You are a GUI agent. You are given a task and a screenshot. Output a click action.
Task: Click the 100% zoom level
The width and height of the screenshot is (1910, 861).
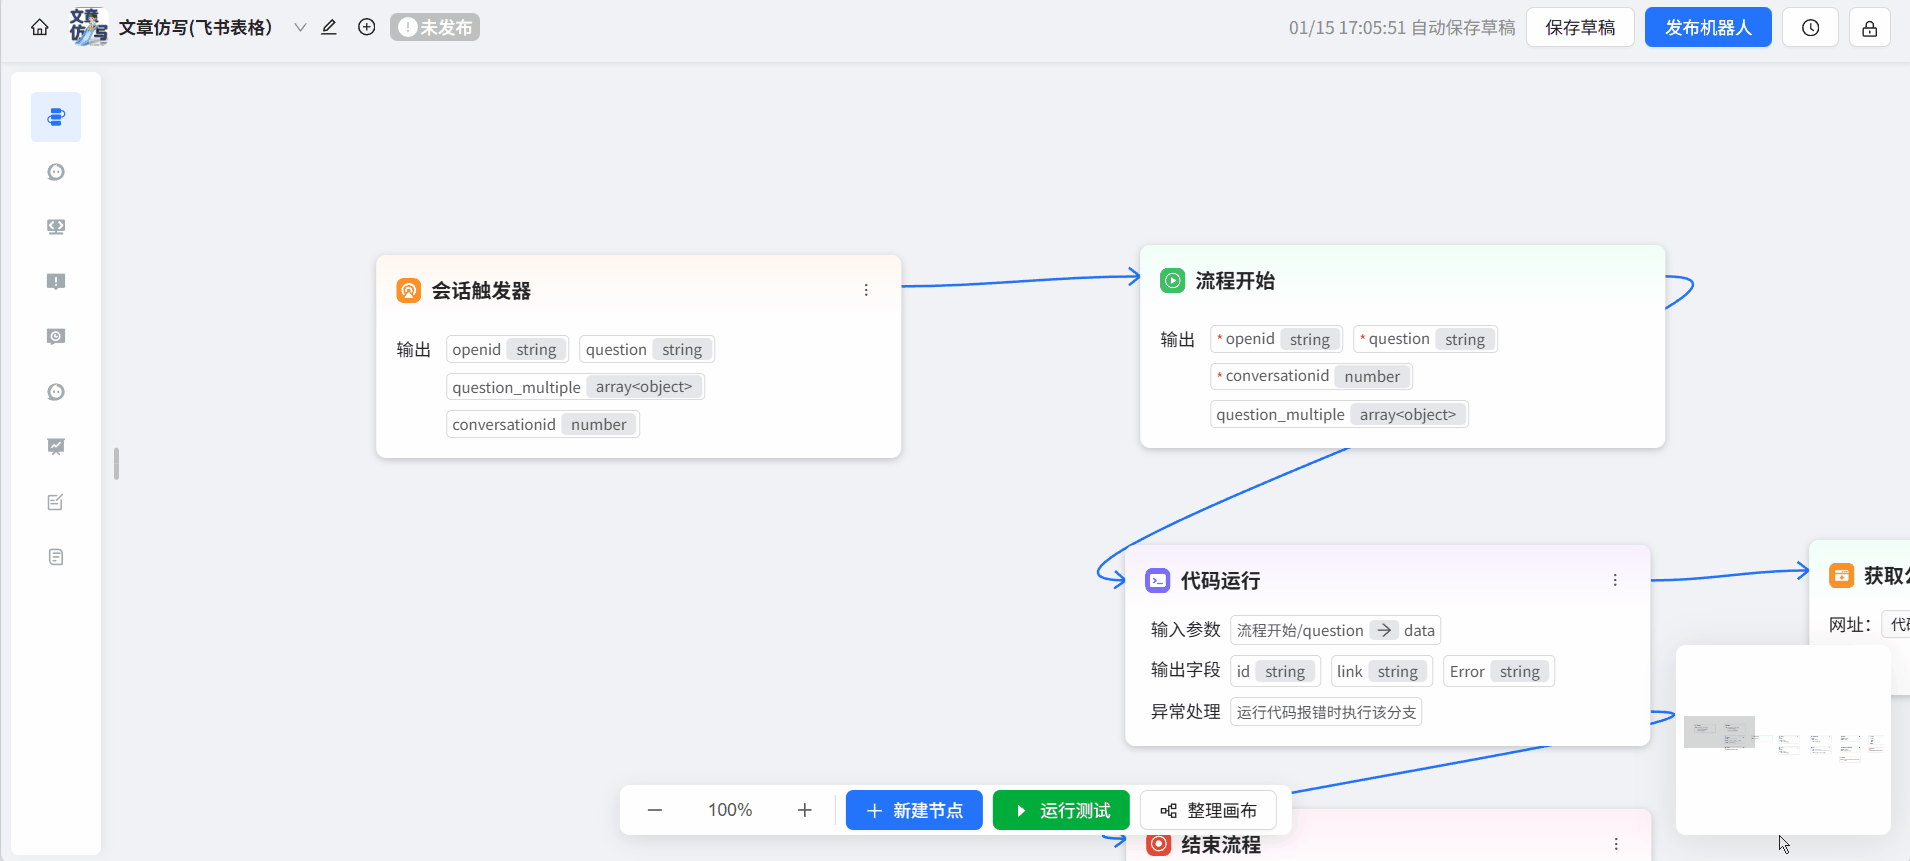pos(730,810)
